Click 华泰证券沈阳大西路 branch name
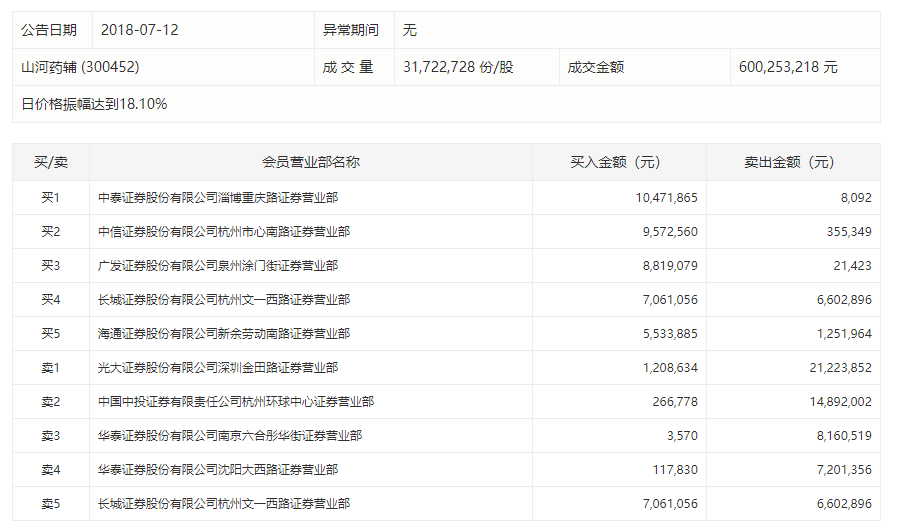 click(218, 470)
